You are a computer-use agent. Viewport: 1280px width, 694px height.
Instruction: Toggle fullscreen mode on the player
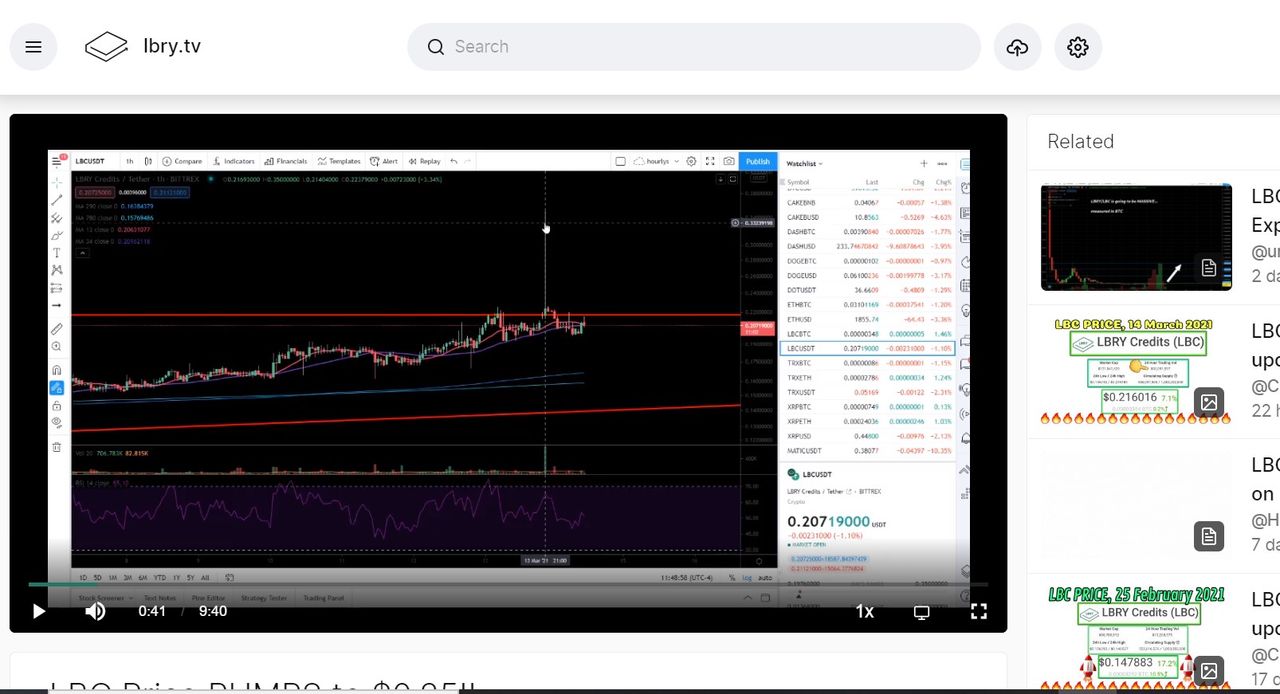click(x=979, y=611)
